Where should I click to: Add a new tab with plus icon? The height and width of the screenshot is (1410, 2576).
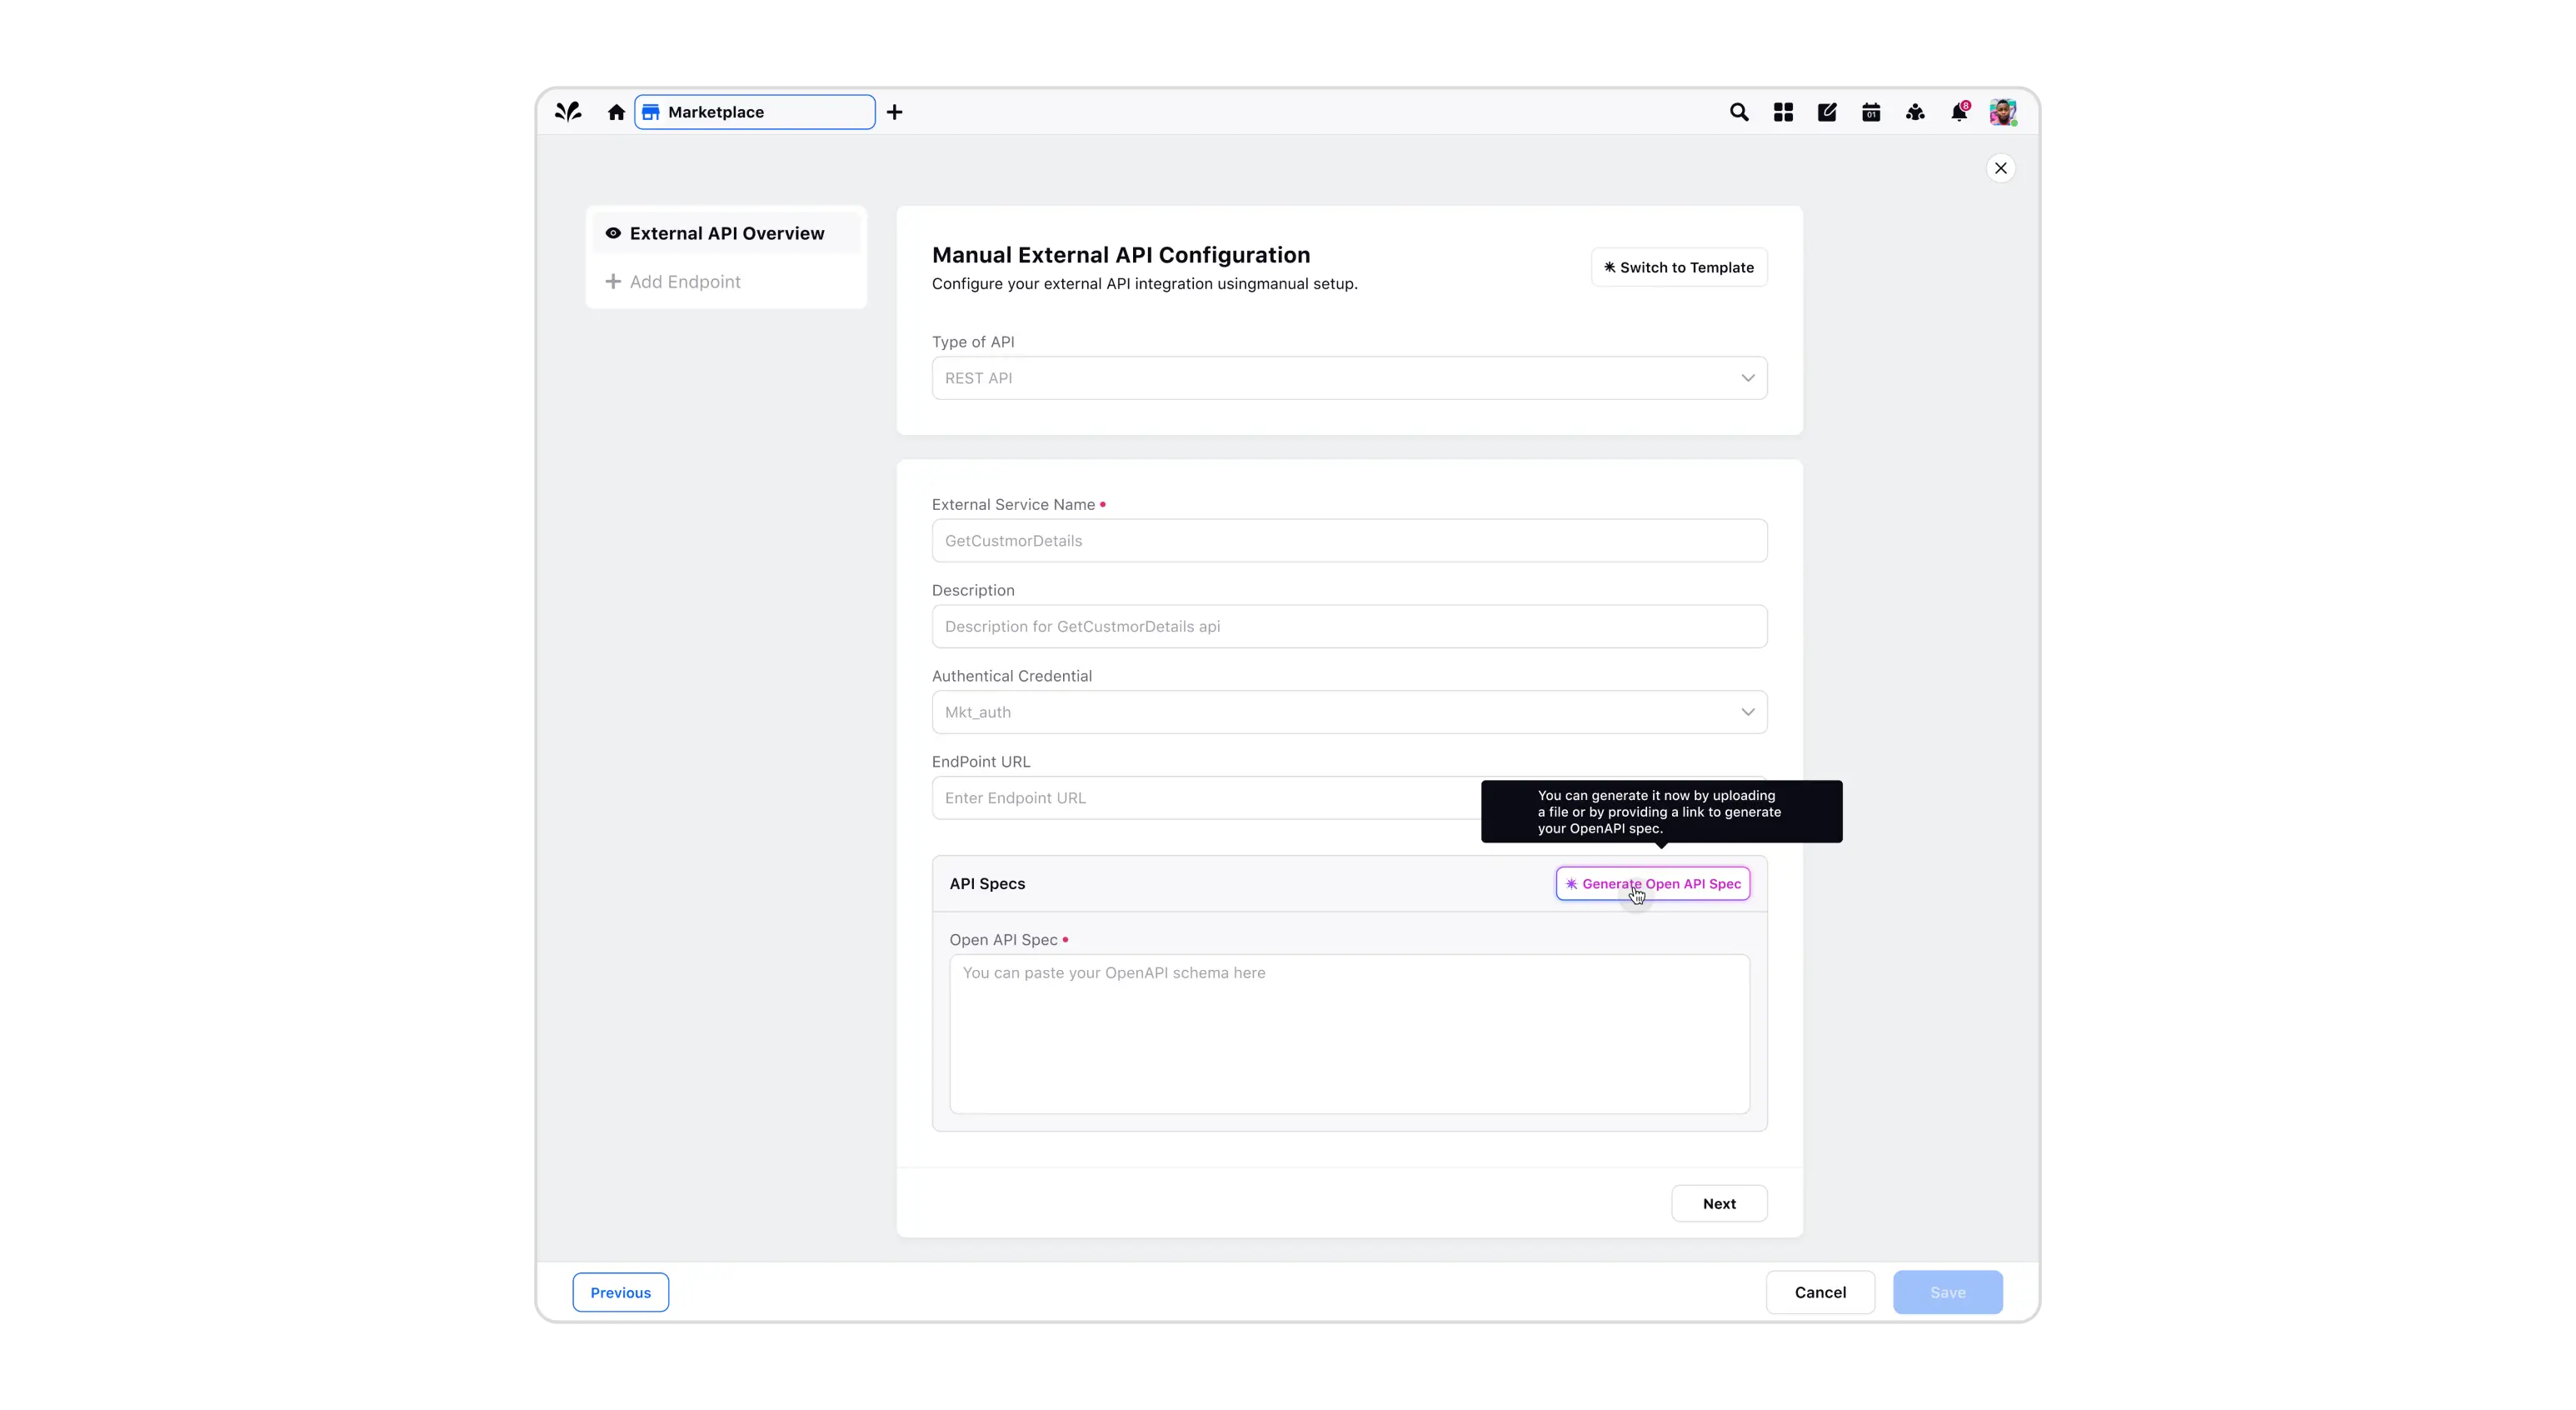coord(894,112)
